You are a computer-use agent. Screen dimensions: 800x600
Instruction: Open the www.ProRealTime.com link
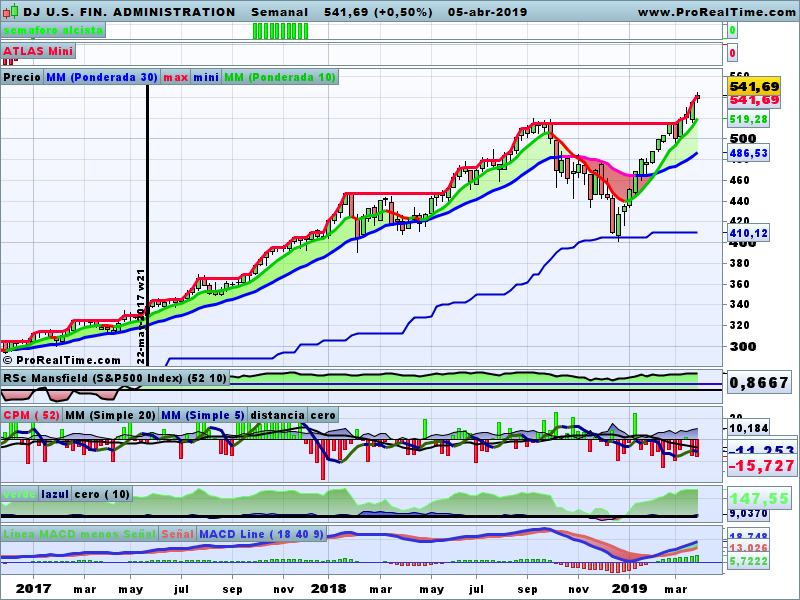[717, 12]
